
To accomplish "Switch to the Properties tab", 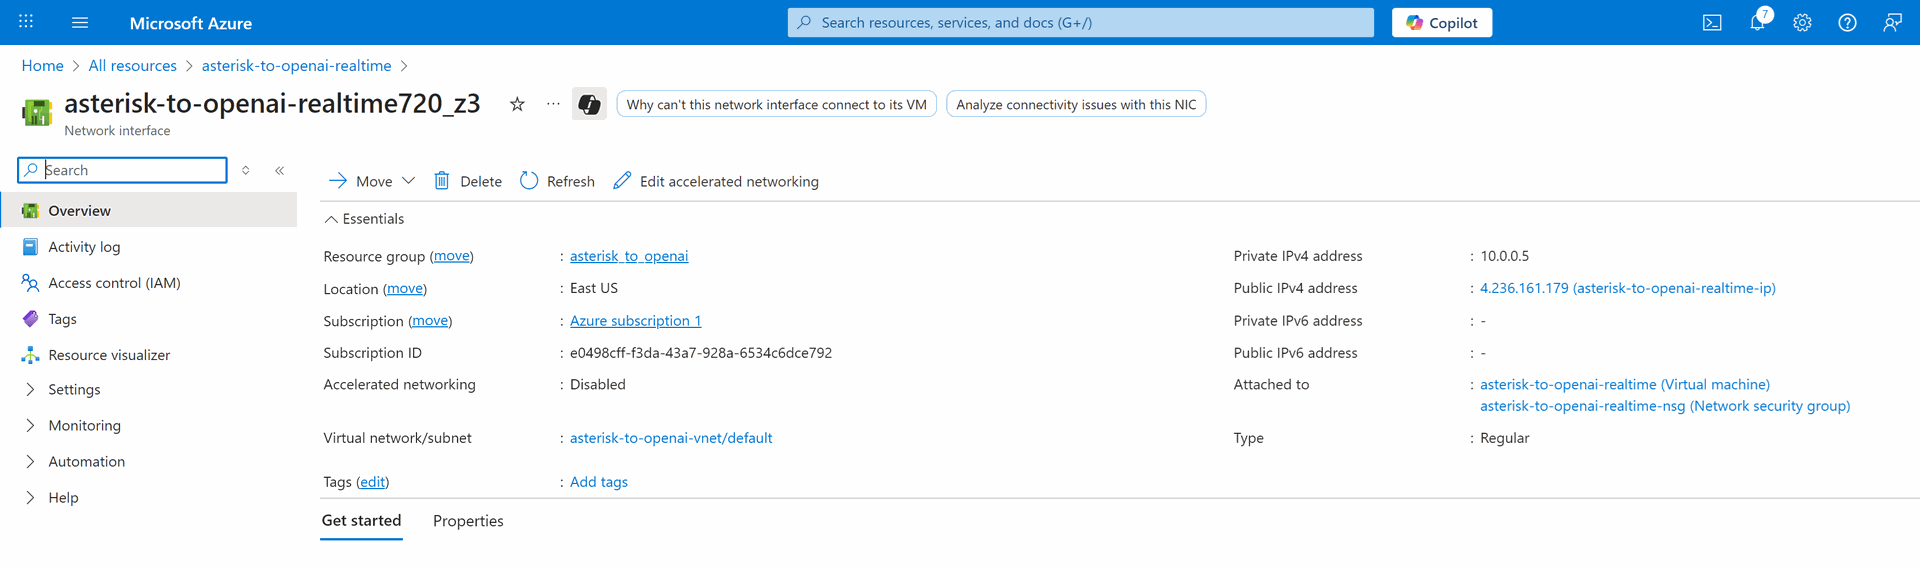I will coord(468,521).
